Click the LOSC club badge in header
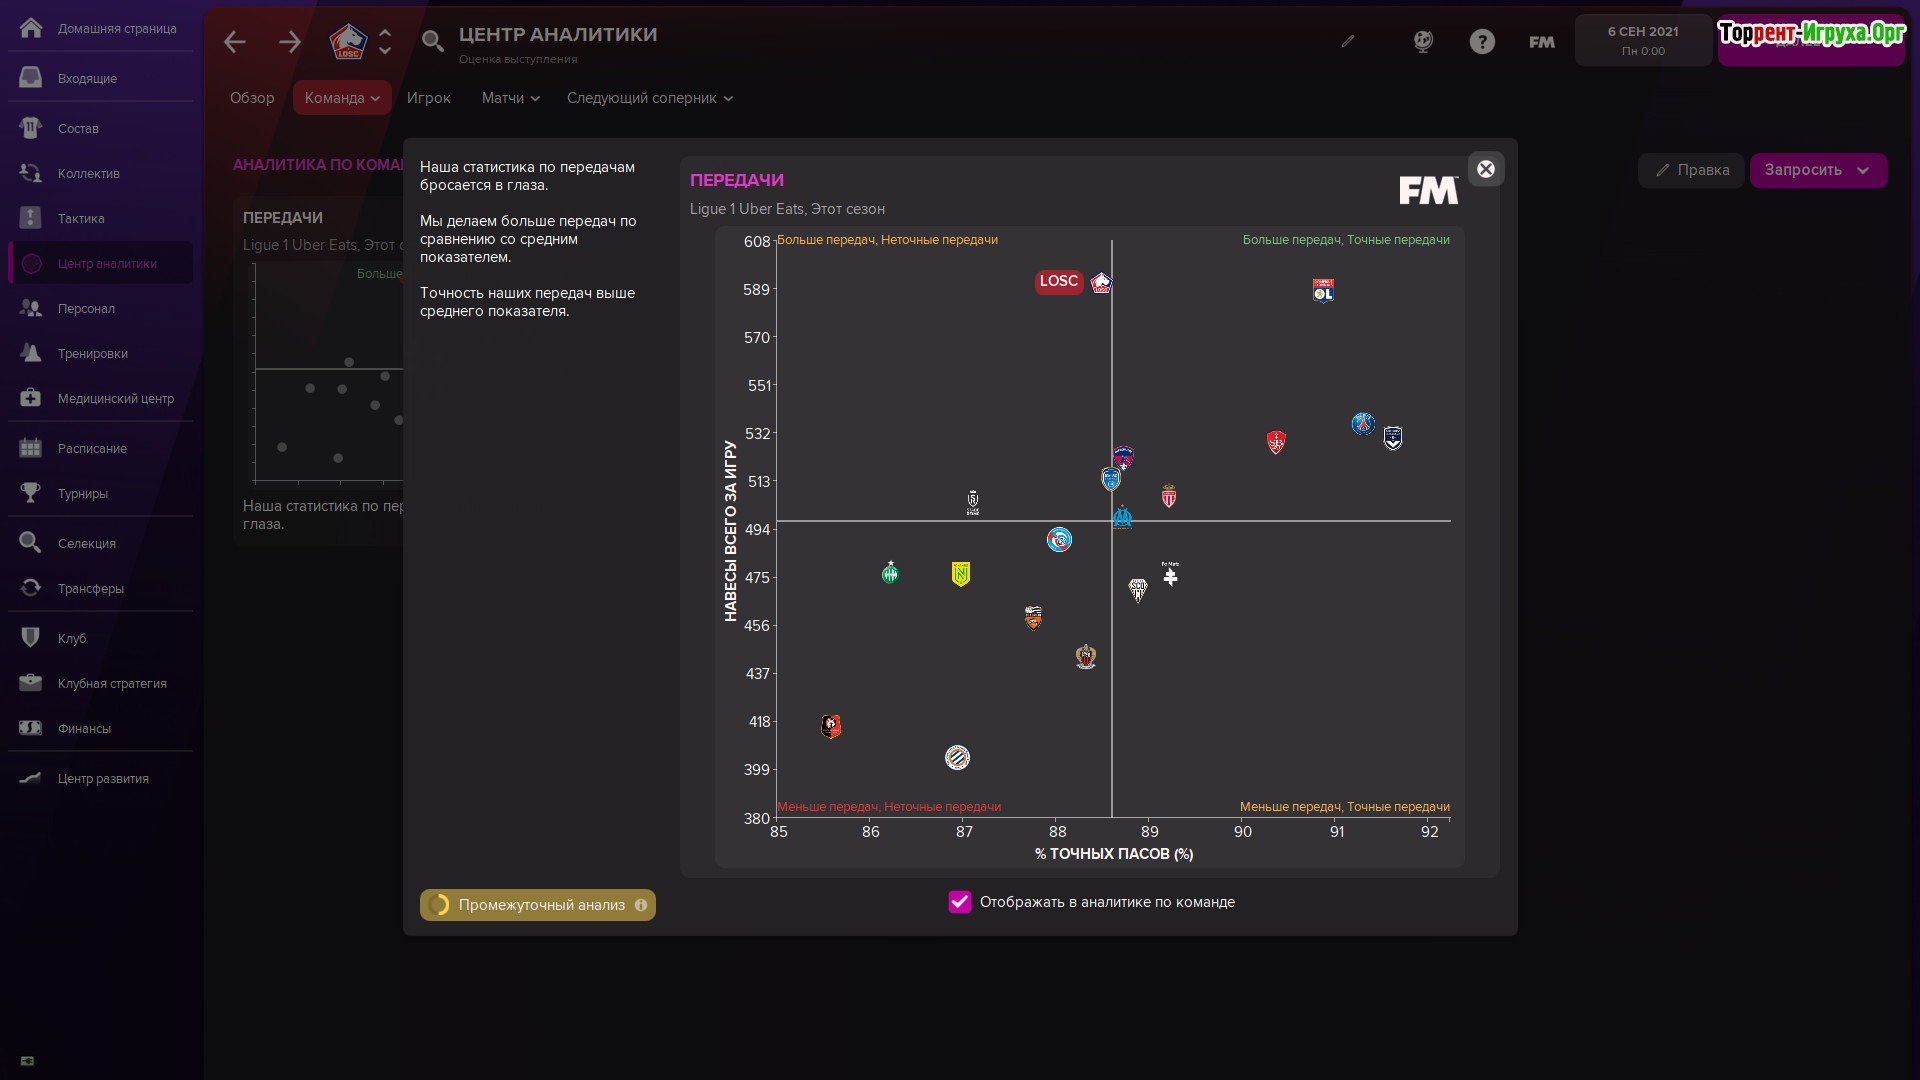Image resolution: width=1920 pixels, height=1080 pixels. tap(348, 42)
